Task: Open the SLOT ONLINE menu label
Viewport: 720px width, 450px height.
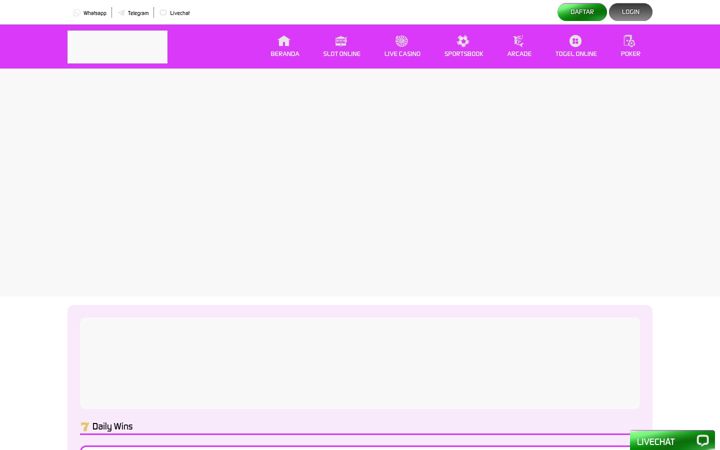Action: (342, 54)
